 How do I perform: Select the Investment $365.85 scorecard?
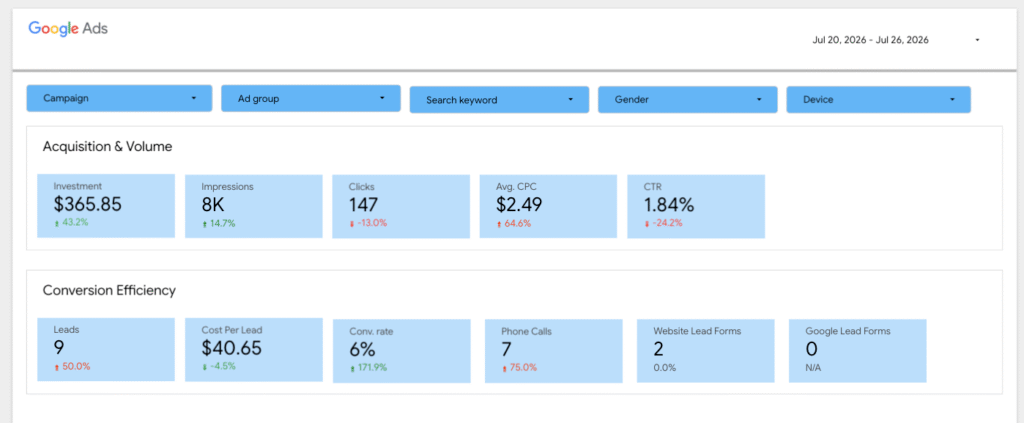coord(106,206)
